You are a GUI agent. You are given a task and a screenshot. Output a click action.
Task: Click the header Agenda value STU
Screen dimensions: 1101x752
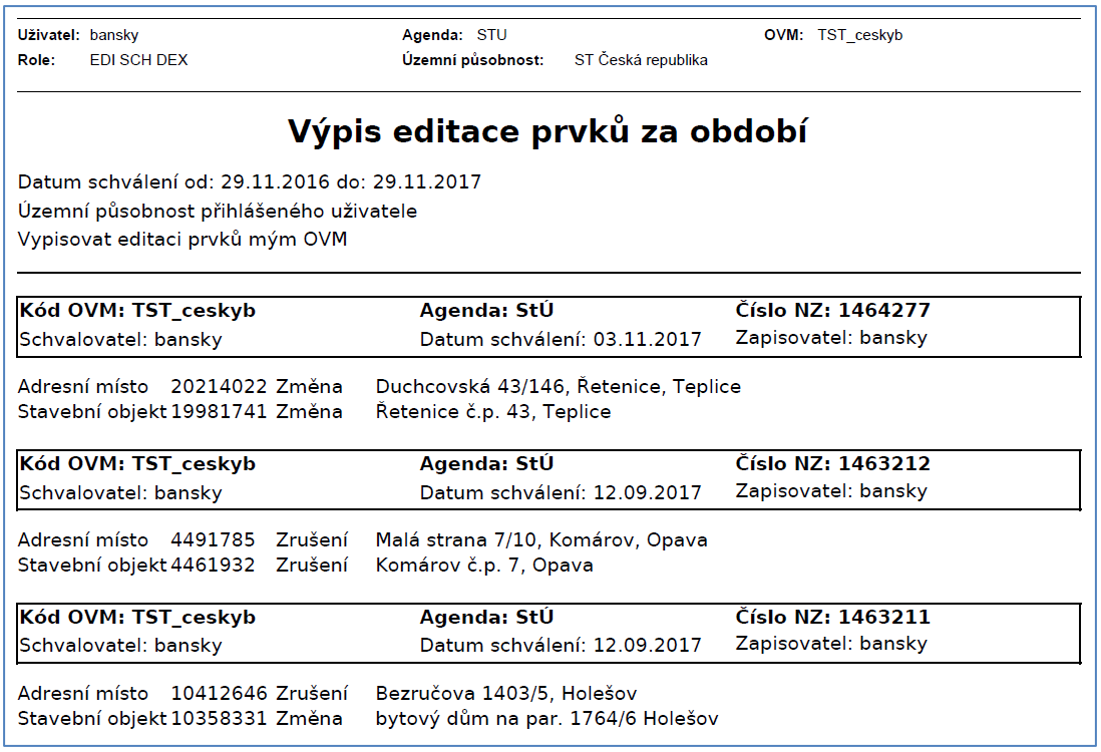(491, 35)
